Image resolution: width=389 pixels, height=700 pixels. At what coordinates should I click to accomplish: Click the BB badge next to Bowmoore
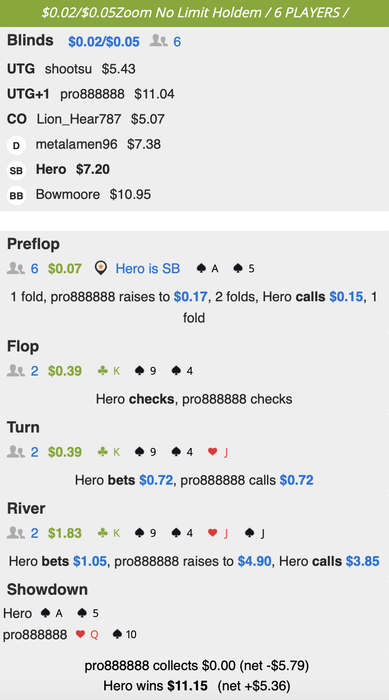pos(16,196)
